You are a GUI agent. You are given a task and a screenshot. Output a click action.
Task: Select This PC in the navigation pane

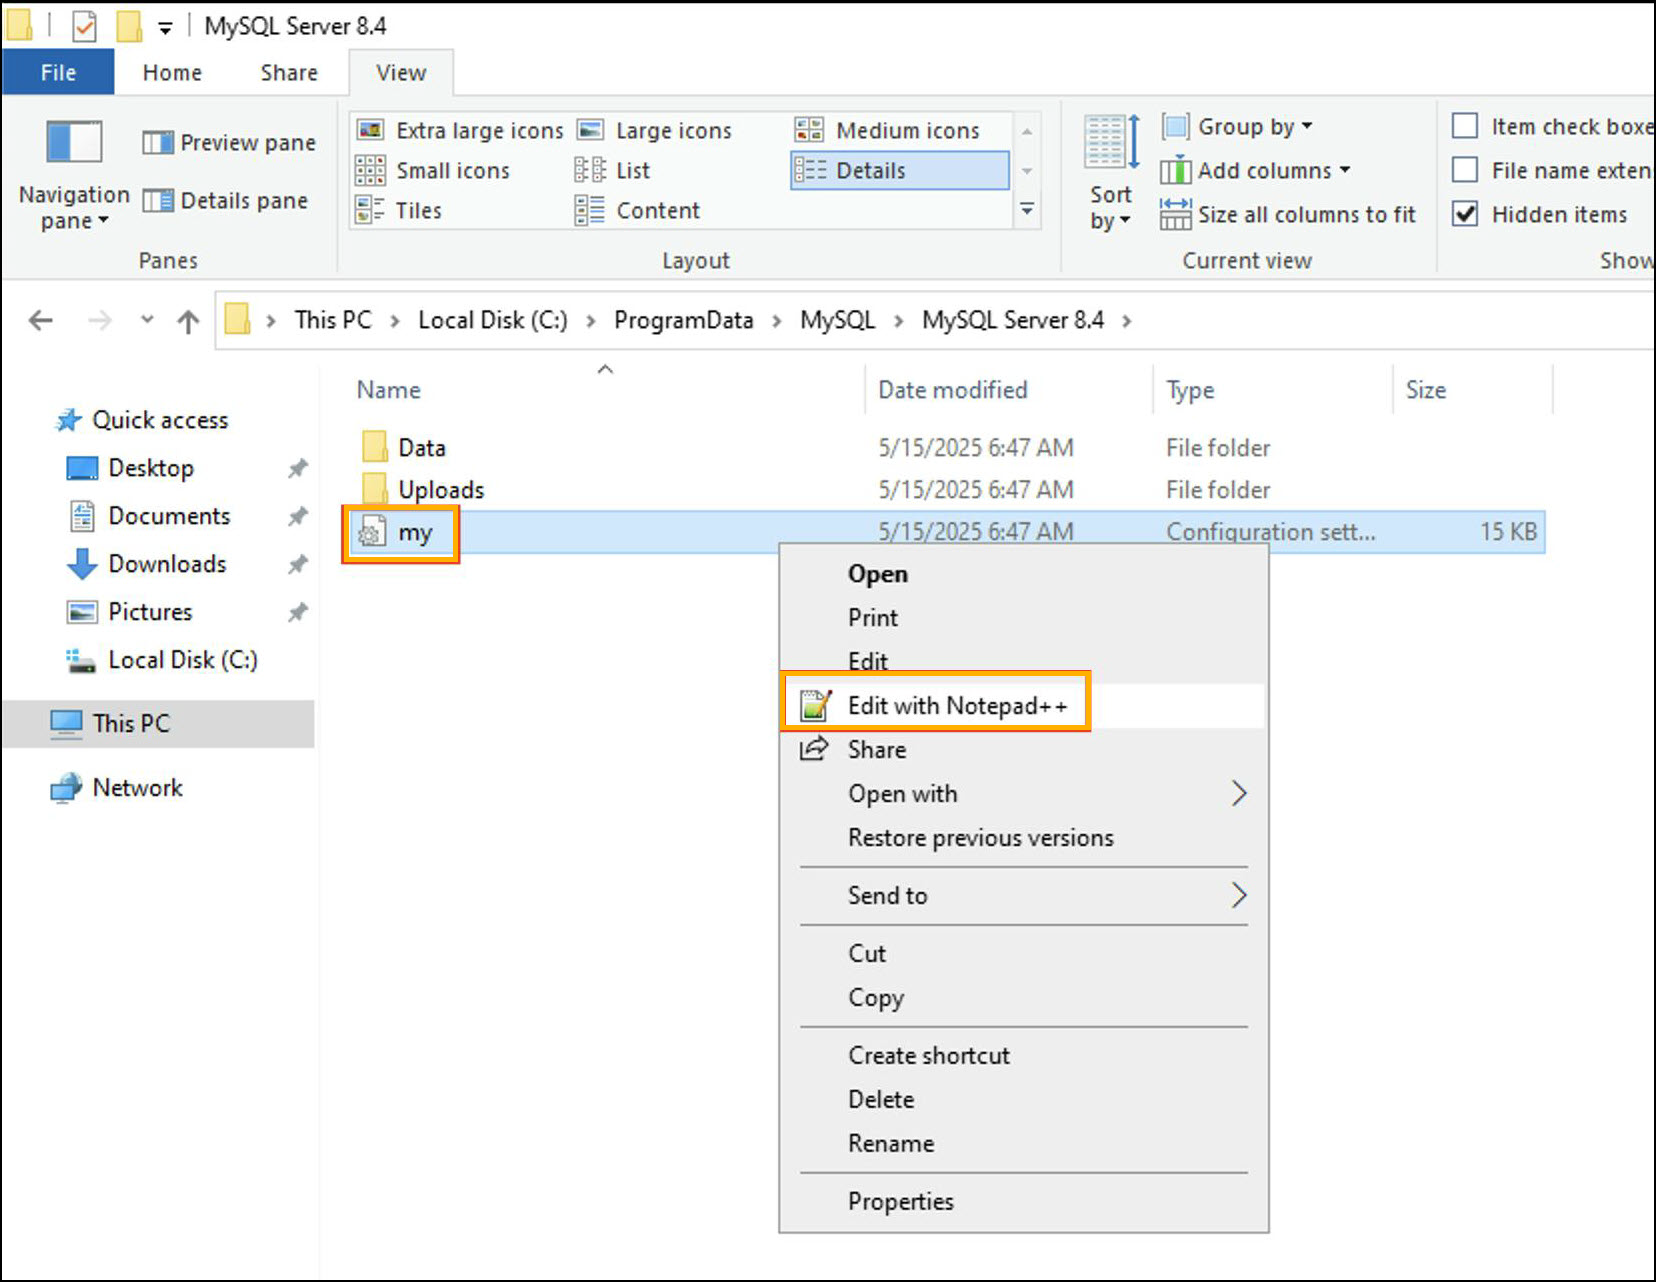pyautogui.click(x=158, y=724)
